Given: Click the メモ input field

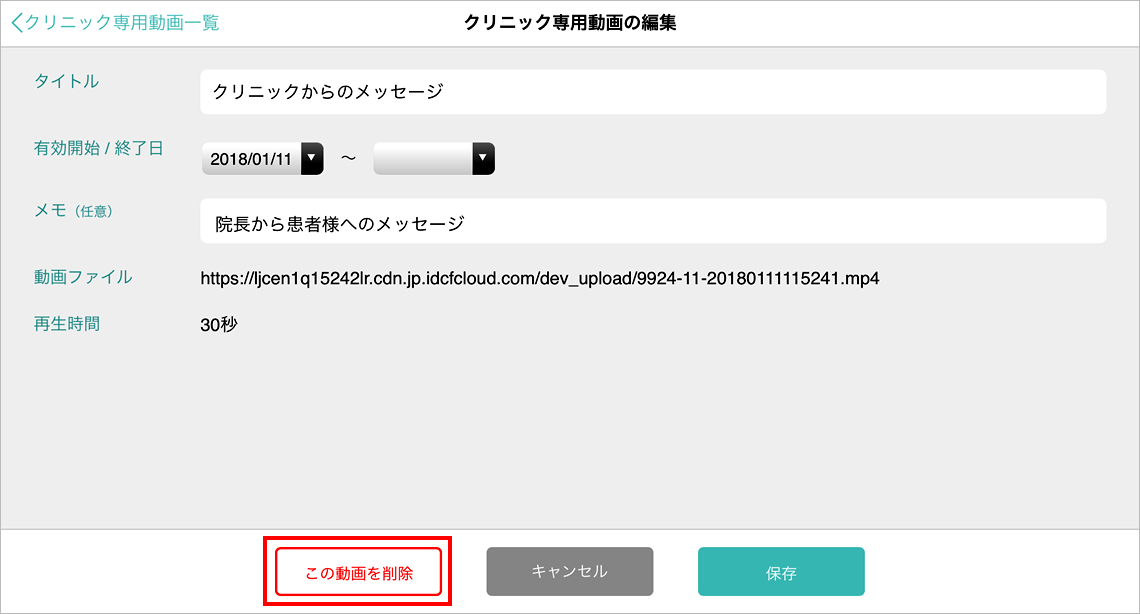Looking at the screenshot, I should [653, 221].
